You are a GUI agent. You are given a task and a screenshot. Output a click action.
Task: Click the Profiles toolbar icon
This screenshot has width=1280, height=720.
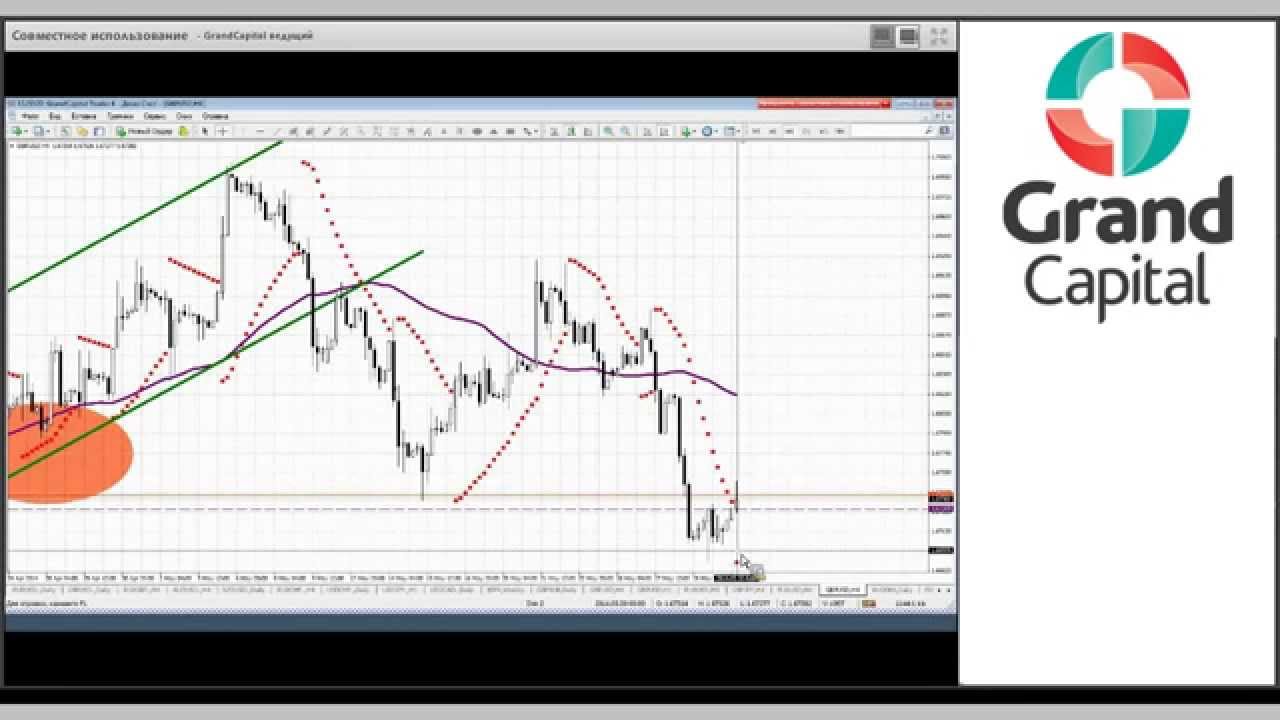pos(38,131)
